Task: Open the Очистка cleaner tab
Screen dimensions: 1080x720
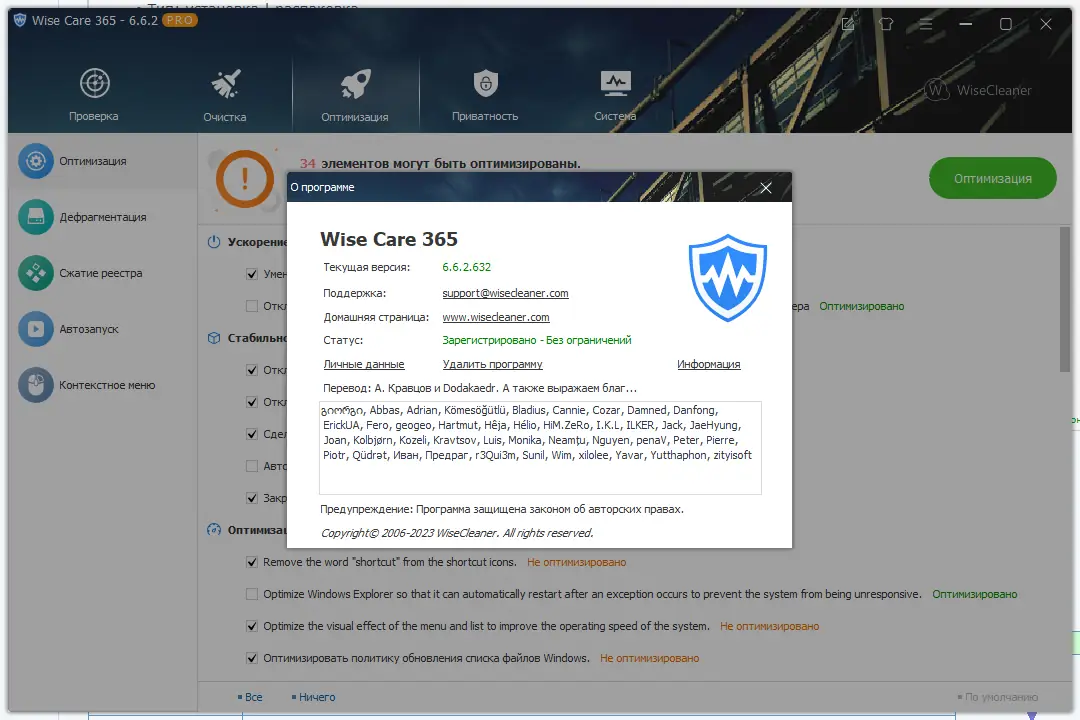Action: click(225, 94)
